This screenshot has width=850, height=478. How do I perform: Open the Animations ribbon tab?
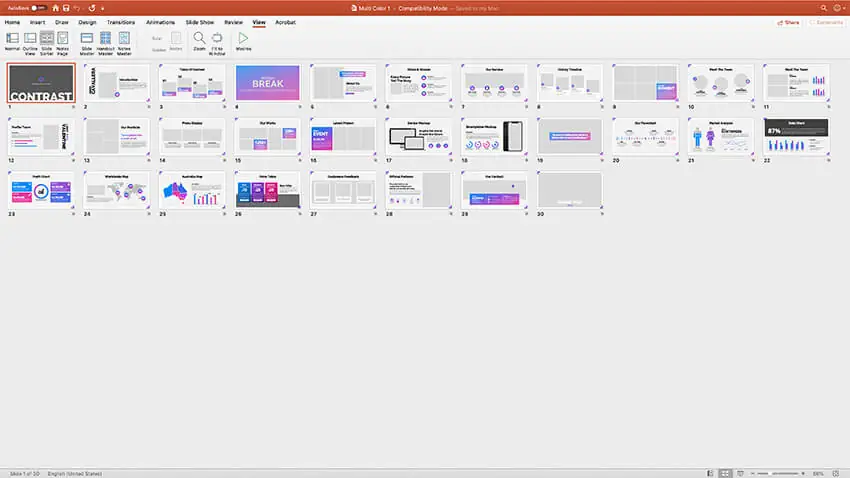(x=160, y=22)
